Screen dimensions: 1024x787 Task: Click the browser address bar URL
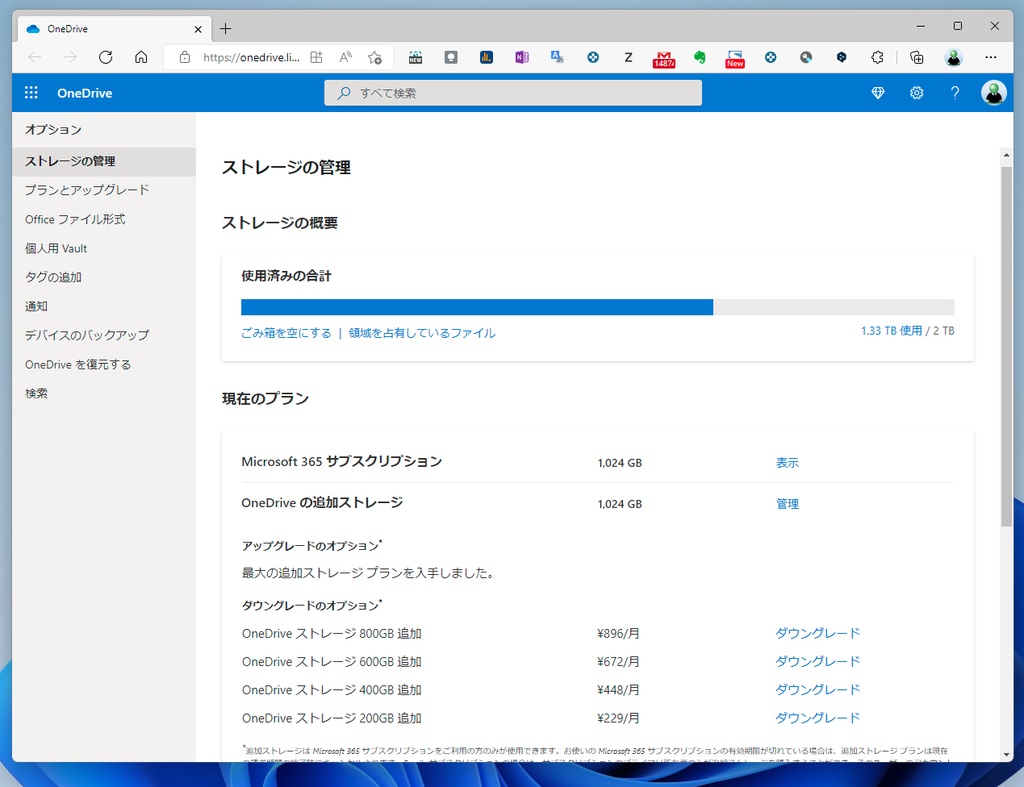tap(251, 57)
